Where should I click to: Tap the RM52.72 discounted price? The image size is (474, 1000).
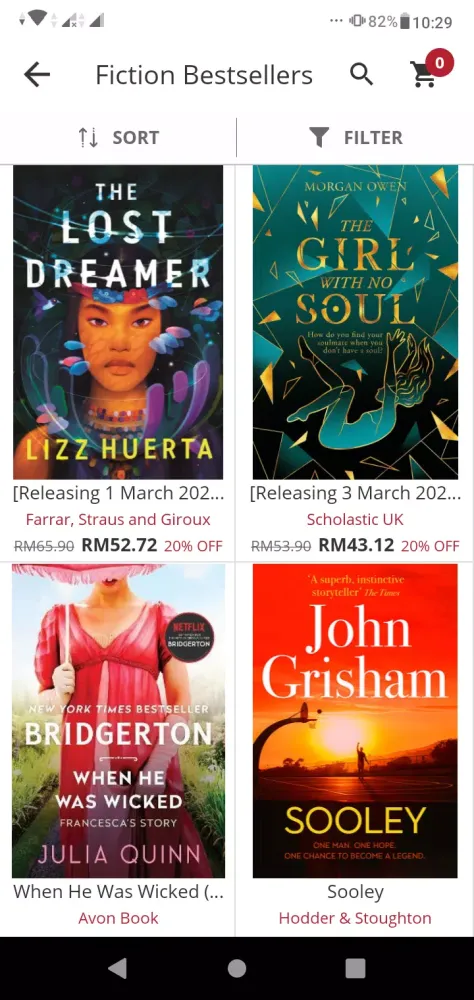(119, 545)
